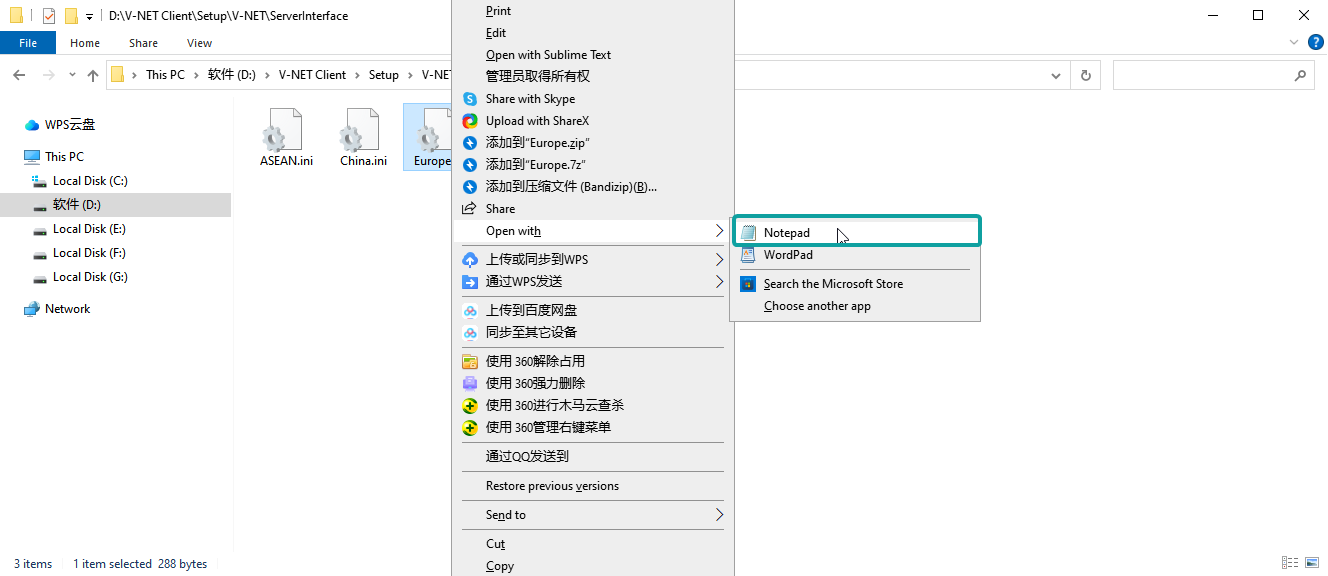1328x576 pixels.
Task: Click the 360 icon beside 使用 360解除占用
Action: 469,362
